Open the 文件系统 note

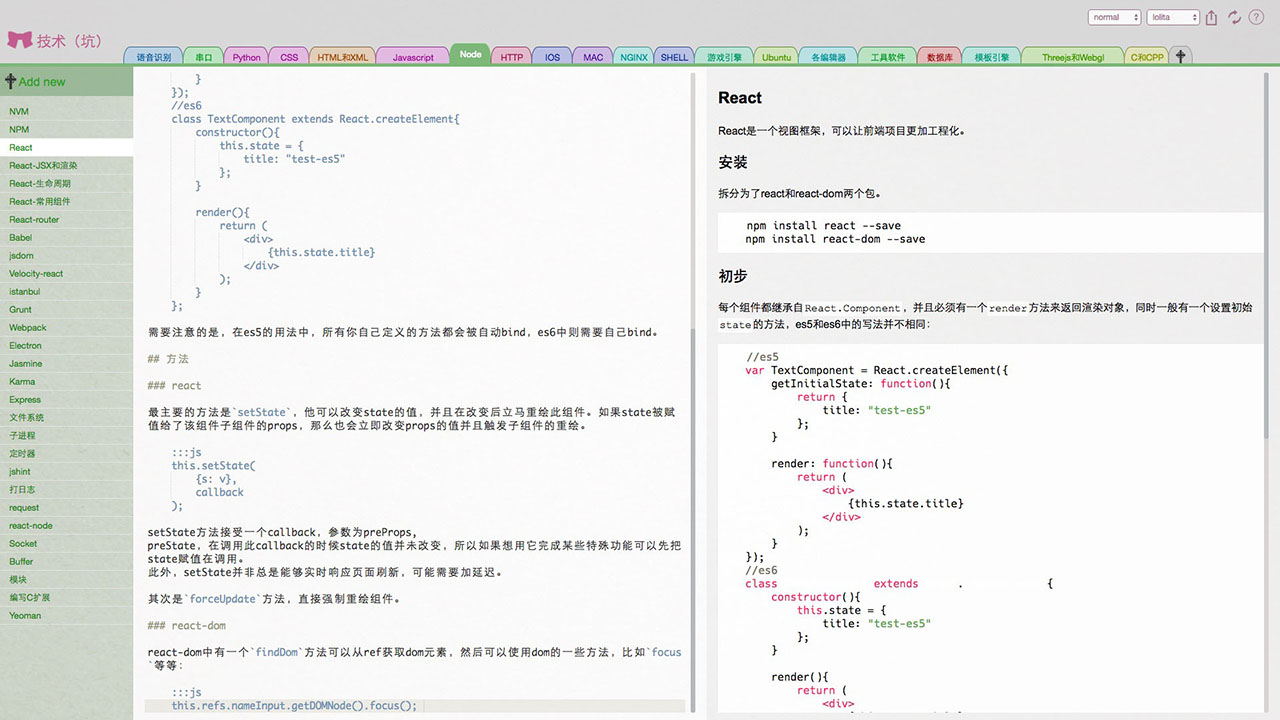click(66, 417)
